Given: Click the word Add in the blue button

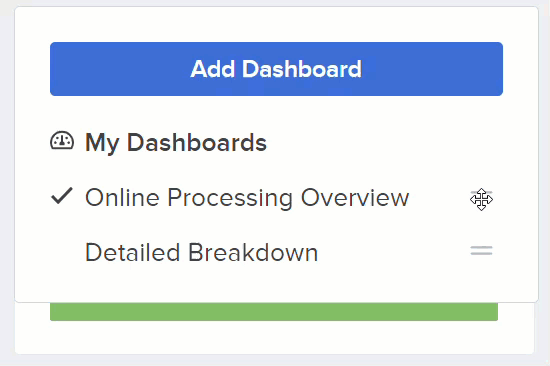Looking at the screenshot, I should click(x=213, y=69).
